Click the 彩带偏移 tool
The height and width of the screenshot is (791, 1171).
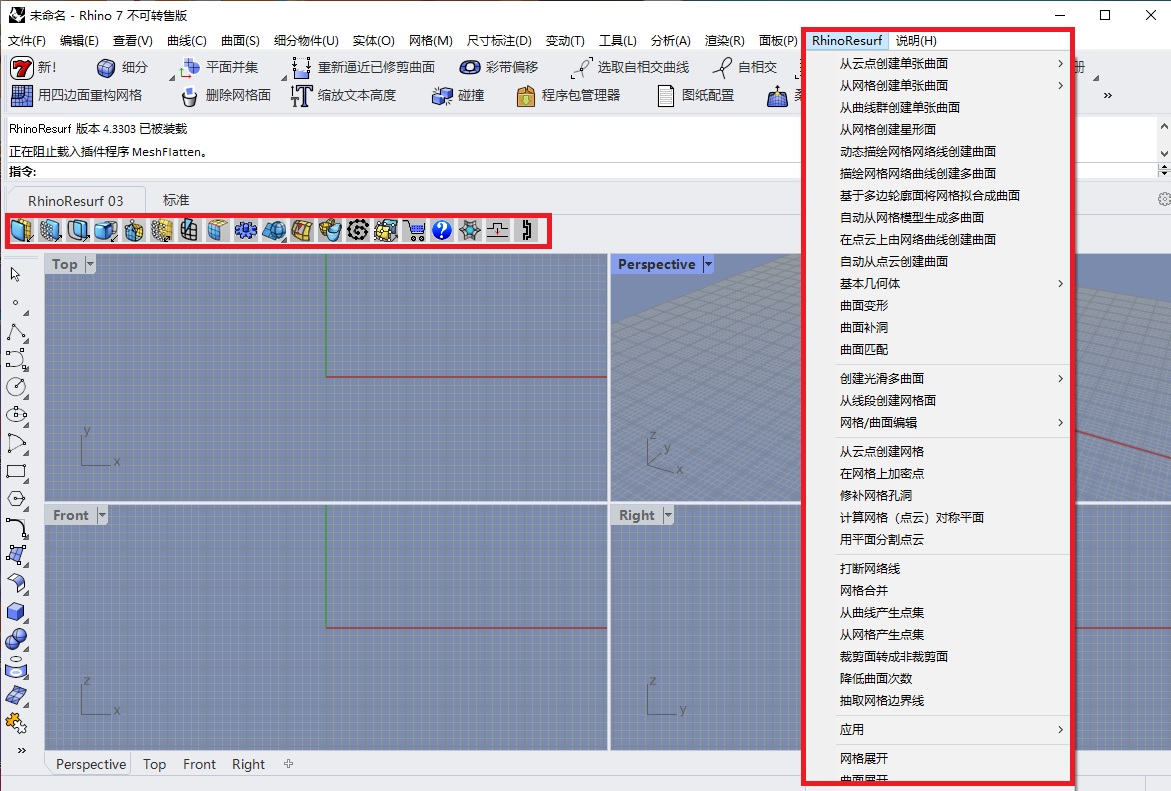(x=499, y=67)
